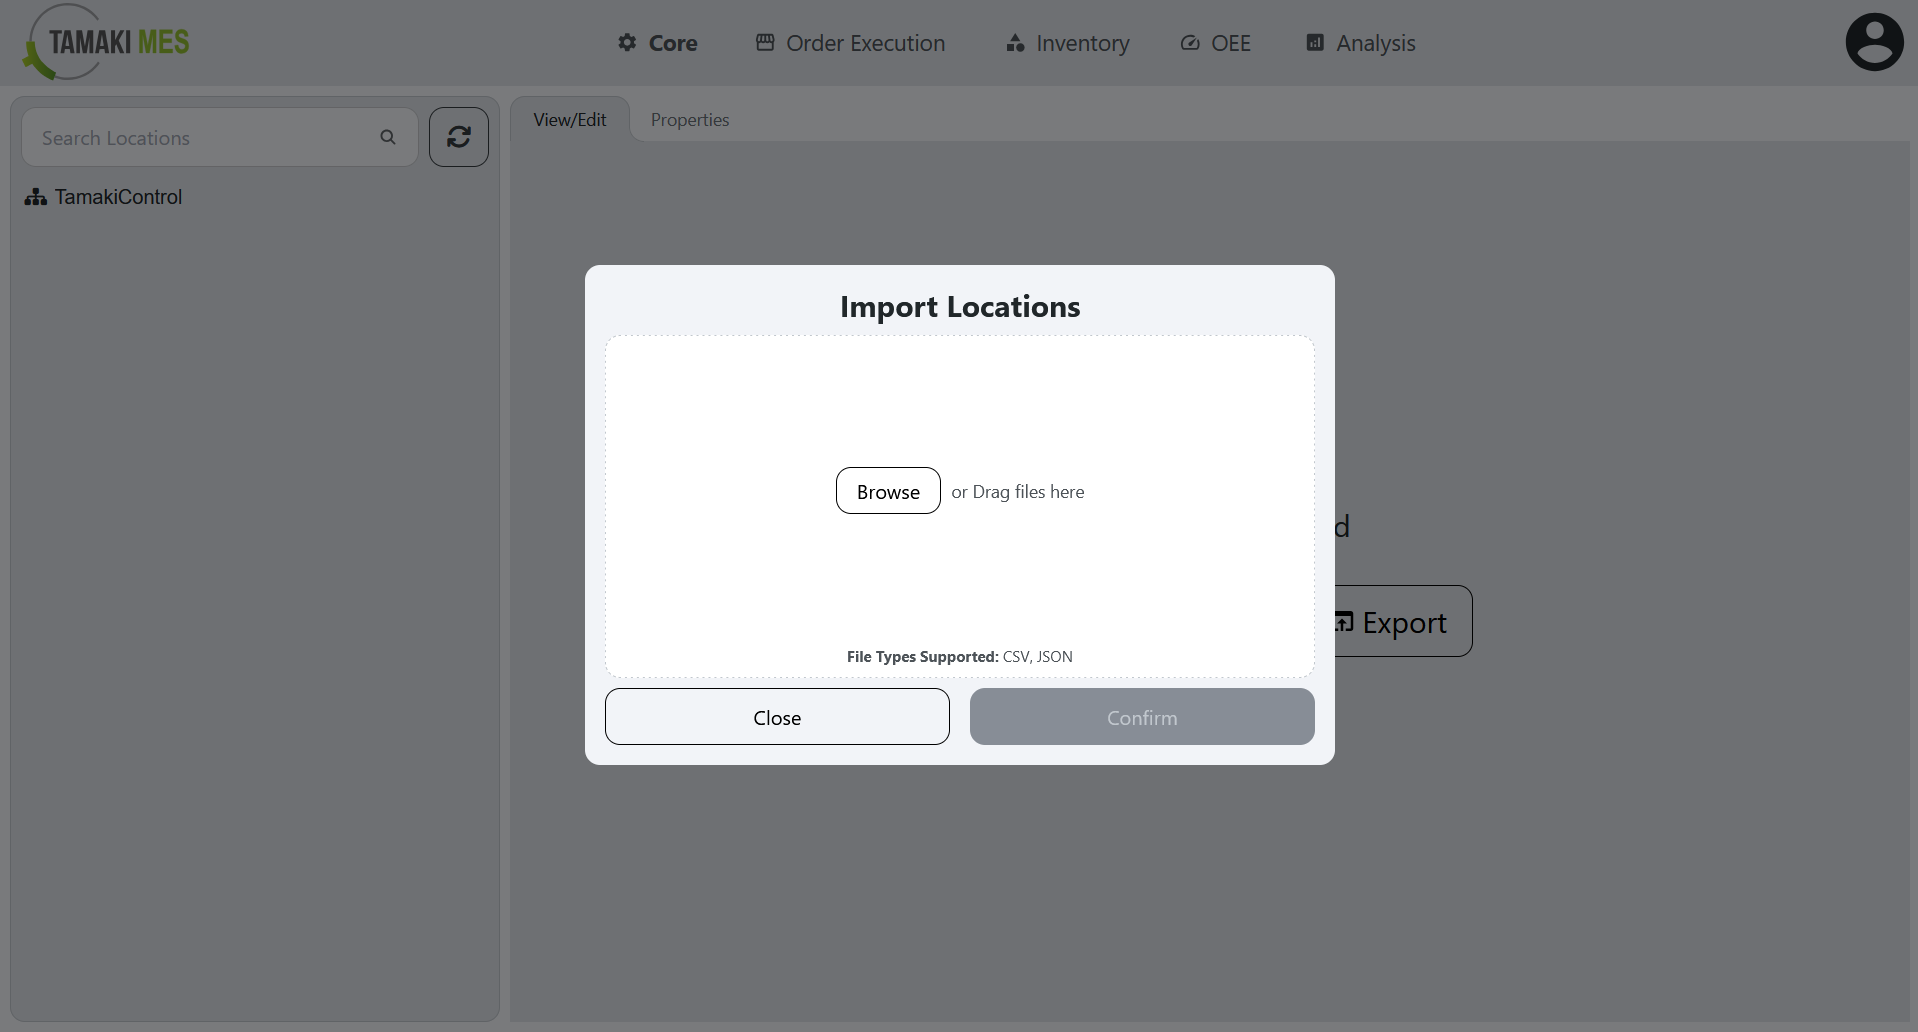Switch to the Properties tab
Viewport: 1918px width, 1032px height.
(689, 119)
